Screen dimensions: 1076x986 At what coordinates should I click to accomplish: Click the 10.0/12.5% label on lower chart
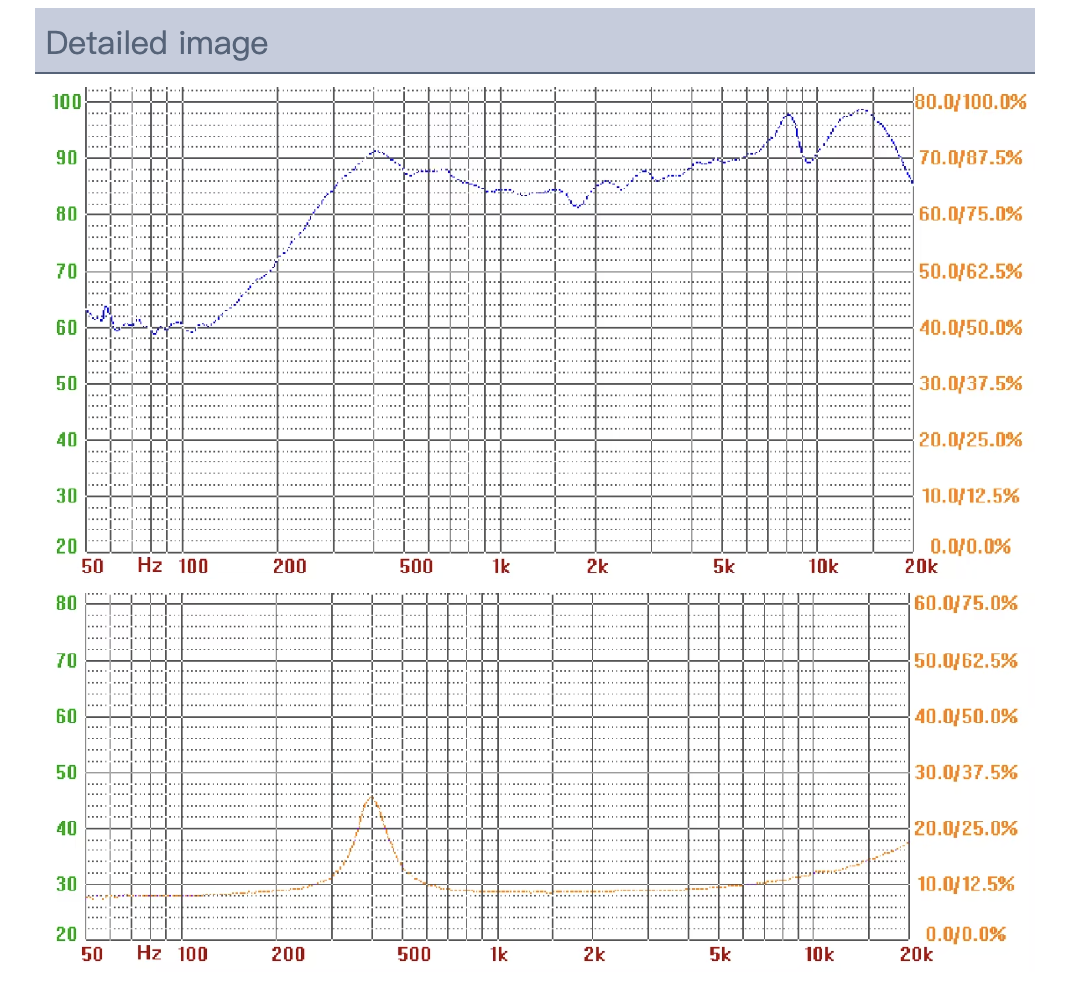tap(965, 884)
